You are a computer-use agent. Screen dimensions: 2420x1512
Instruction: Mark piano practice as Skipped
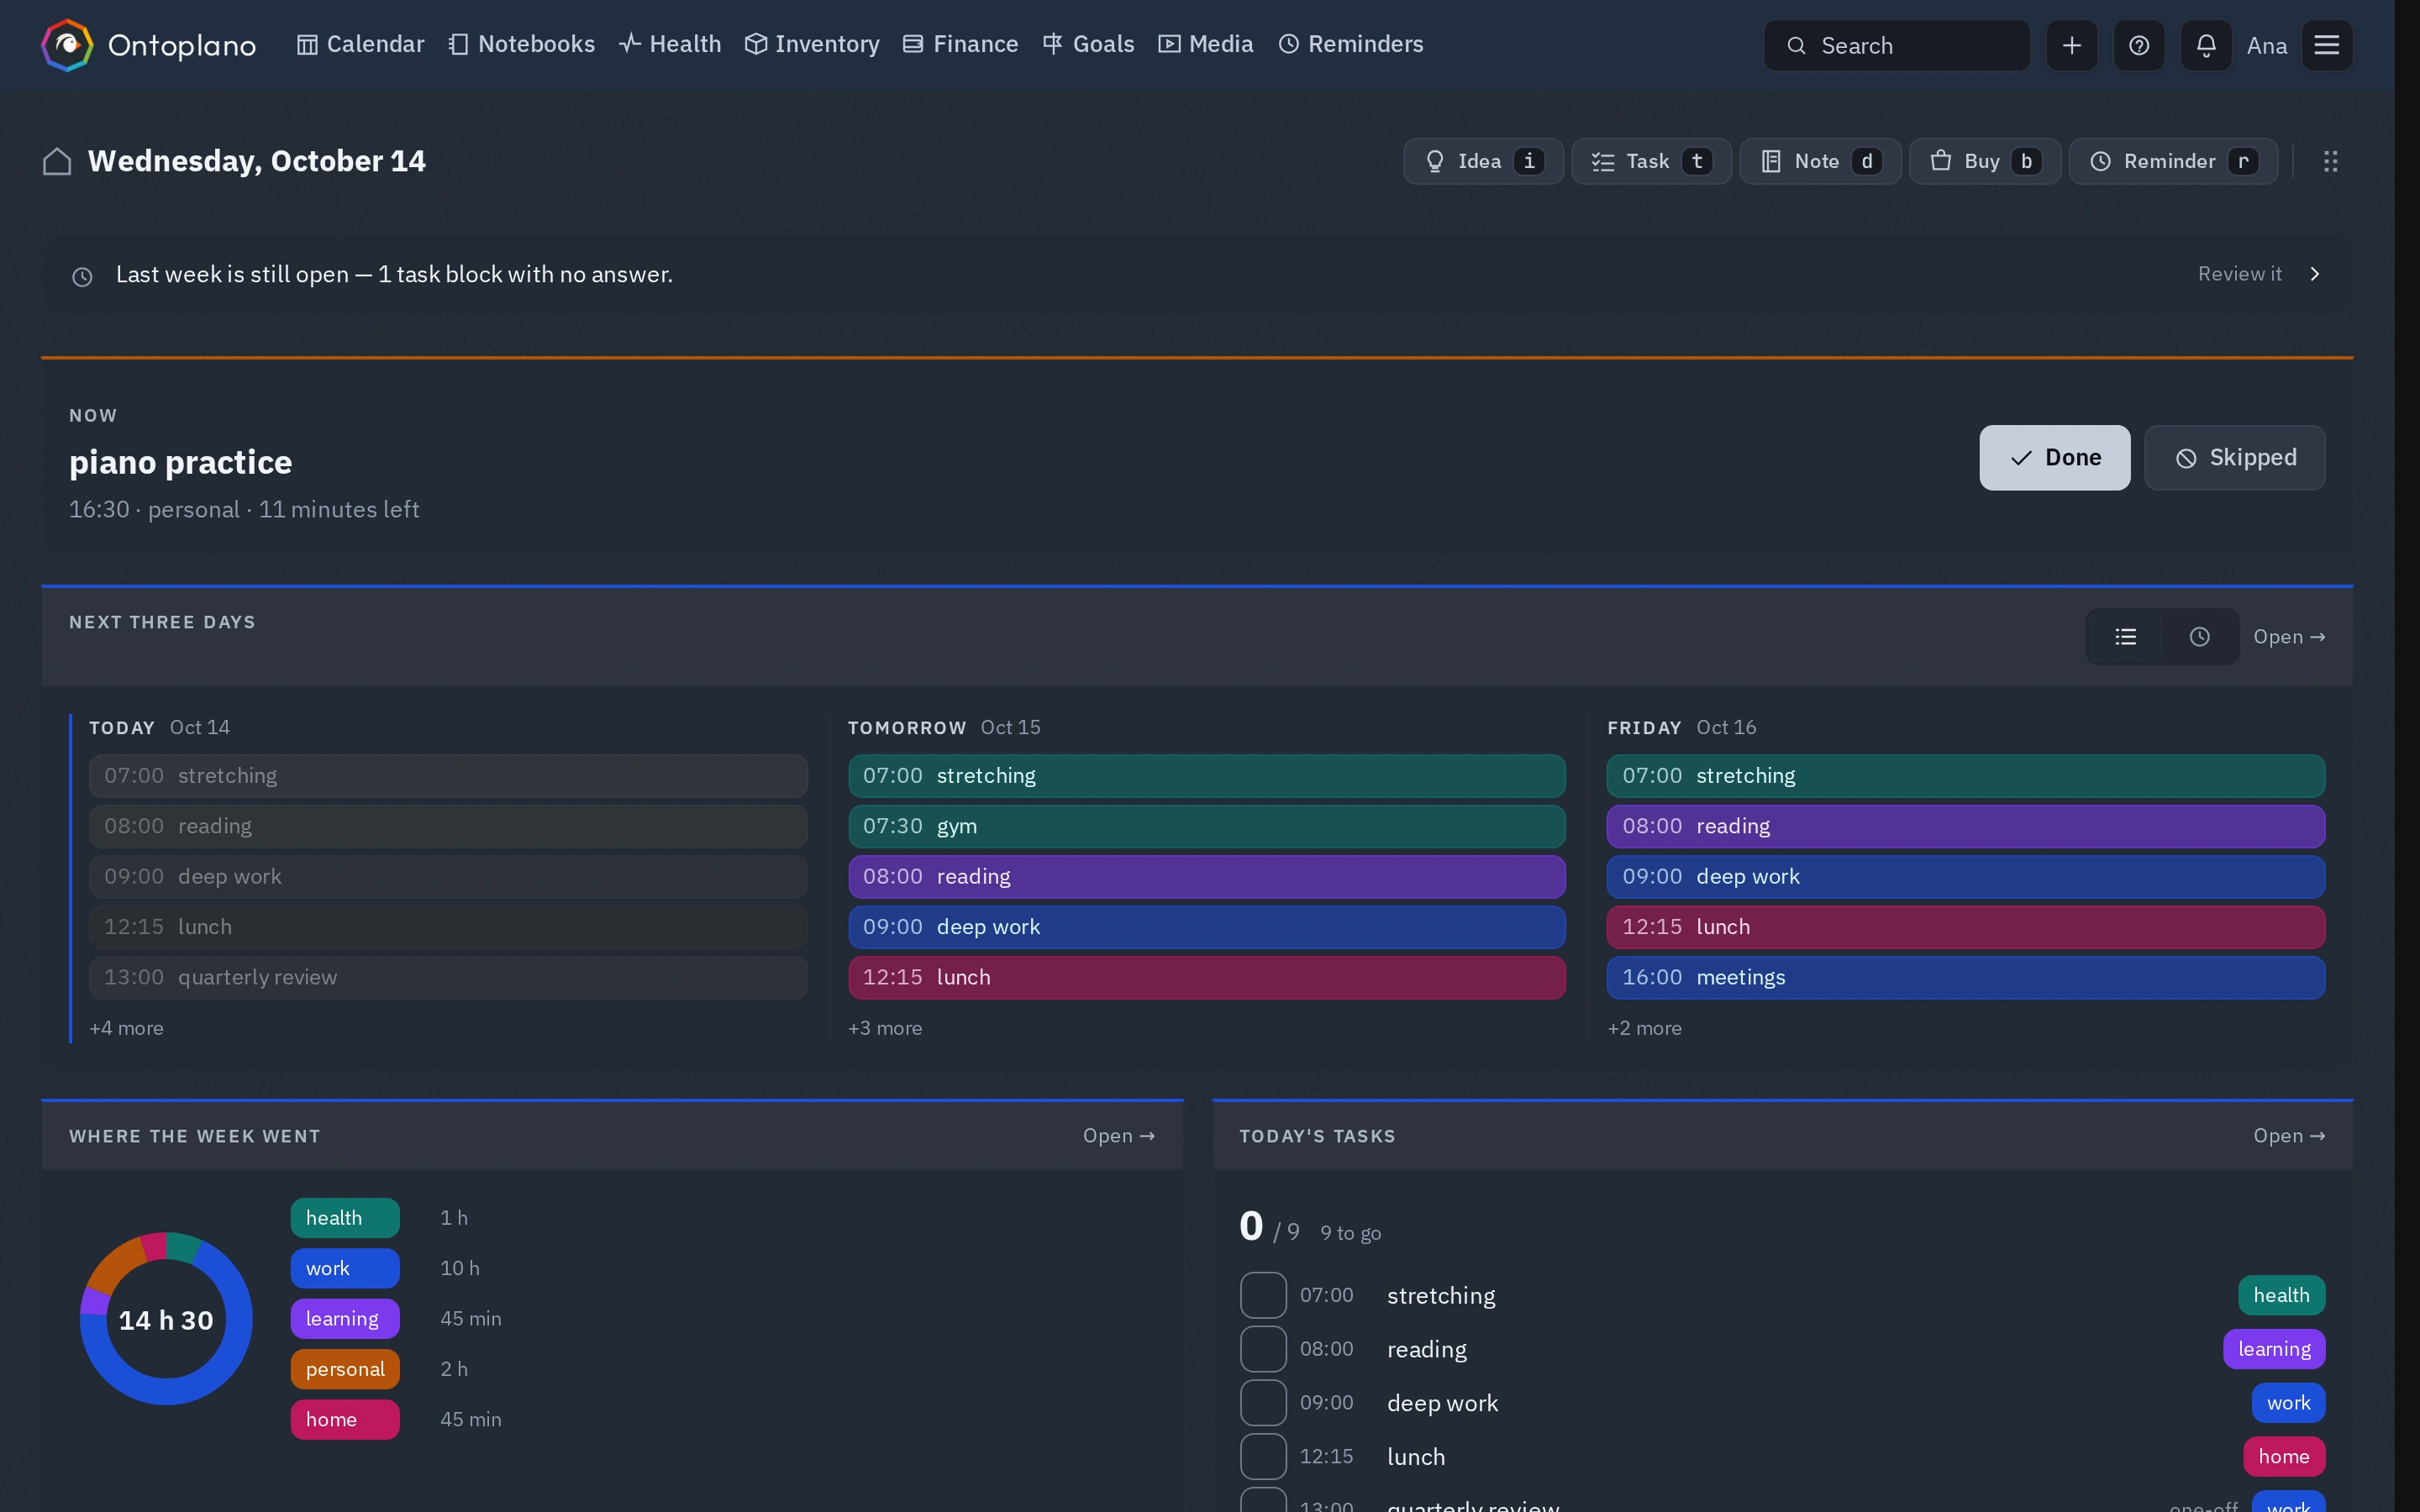click(2234, 458)
